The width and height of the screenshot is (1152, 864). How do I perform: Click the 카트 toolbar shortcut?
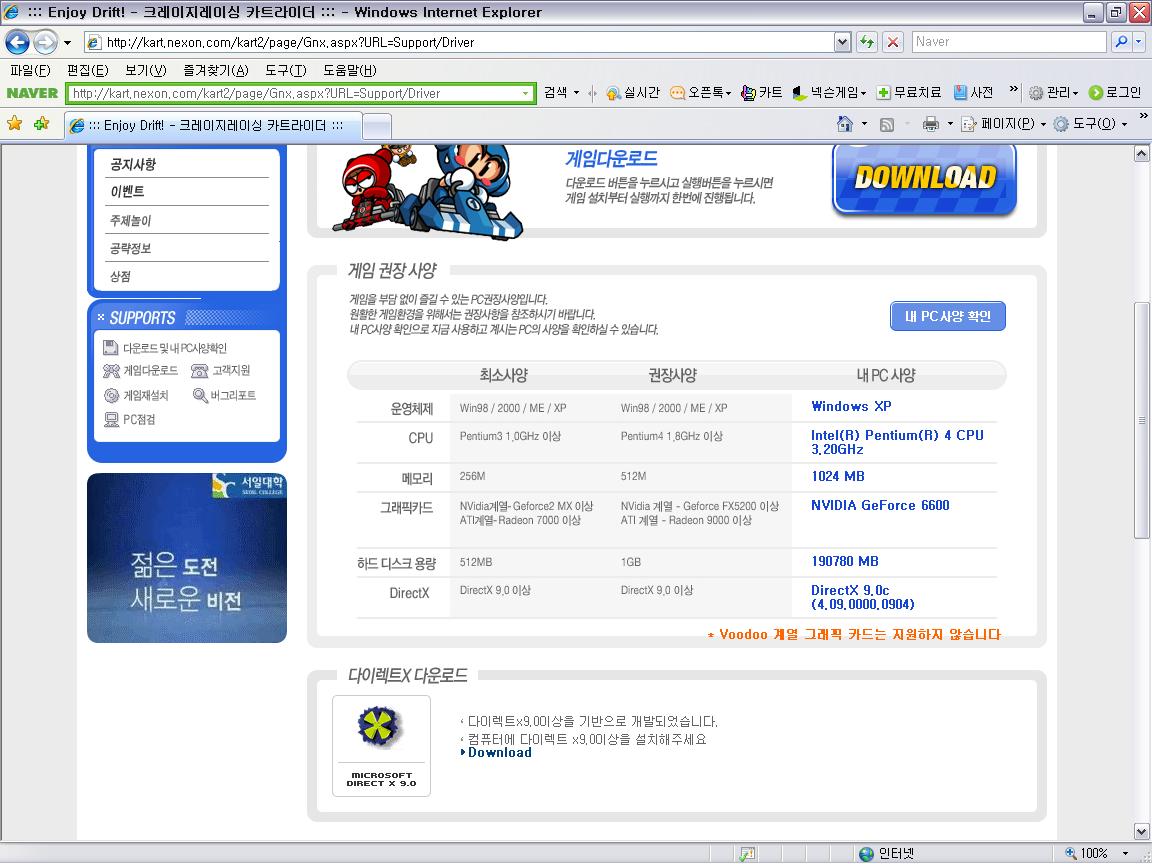click(x=761, y=93)
